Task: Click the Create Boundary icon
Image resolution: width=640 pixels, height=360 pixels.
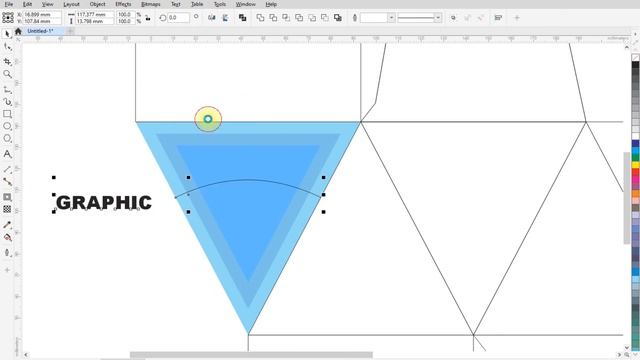Action: pyautogui.click(x=338, y=18)
